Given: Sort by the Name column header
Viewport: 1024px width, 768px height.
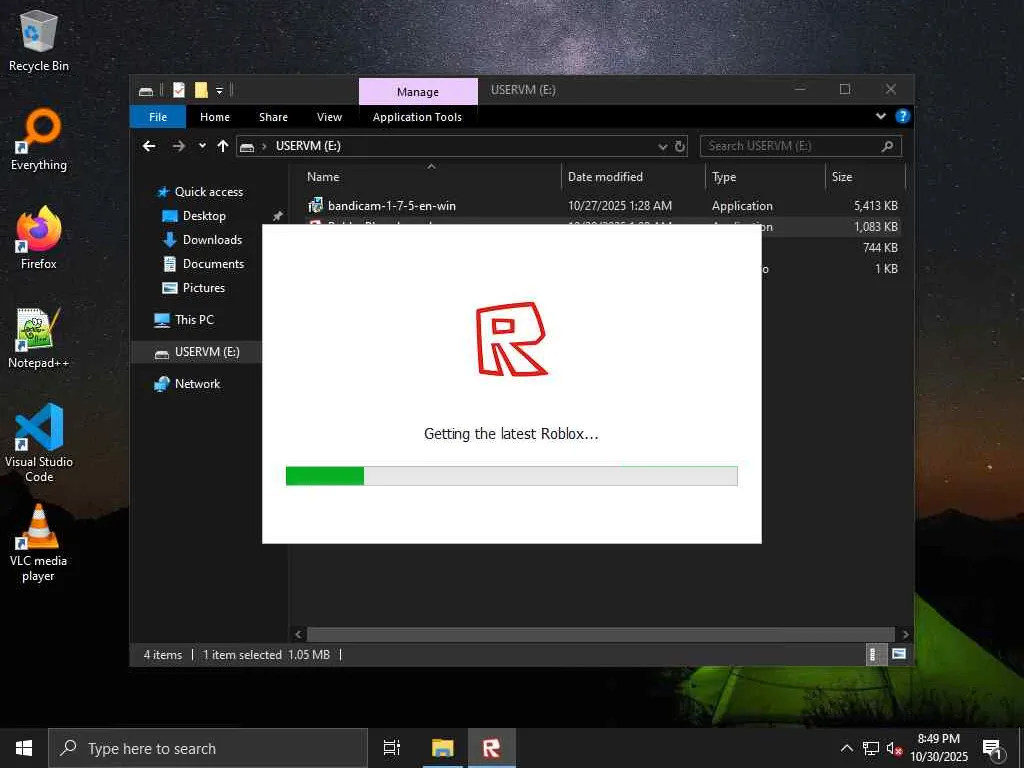Looking at the screenshot, I should 323,177.
